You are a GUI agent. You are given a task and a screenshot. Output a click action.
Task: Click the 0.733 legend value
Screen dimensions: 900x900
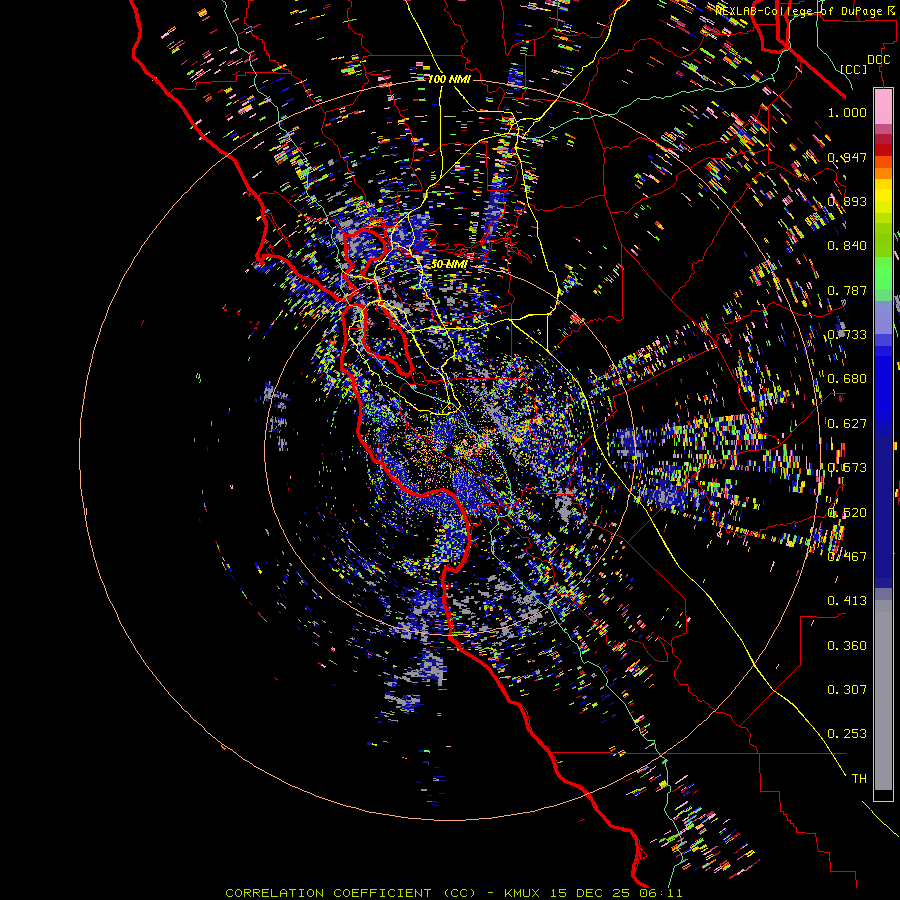click(847, 335)
